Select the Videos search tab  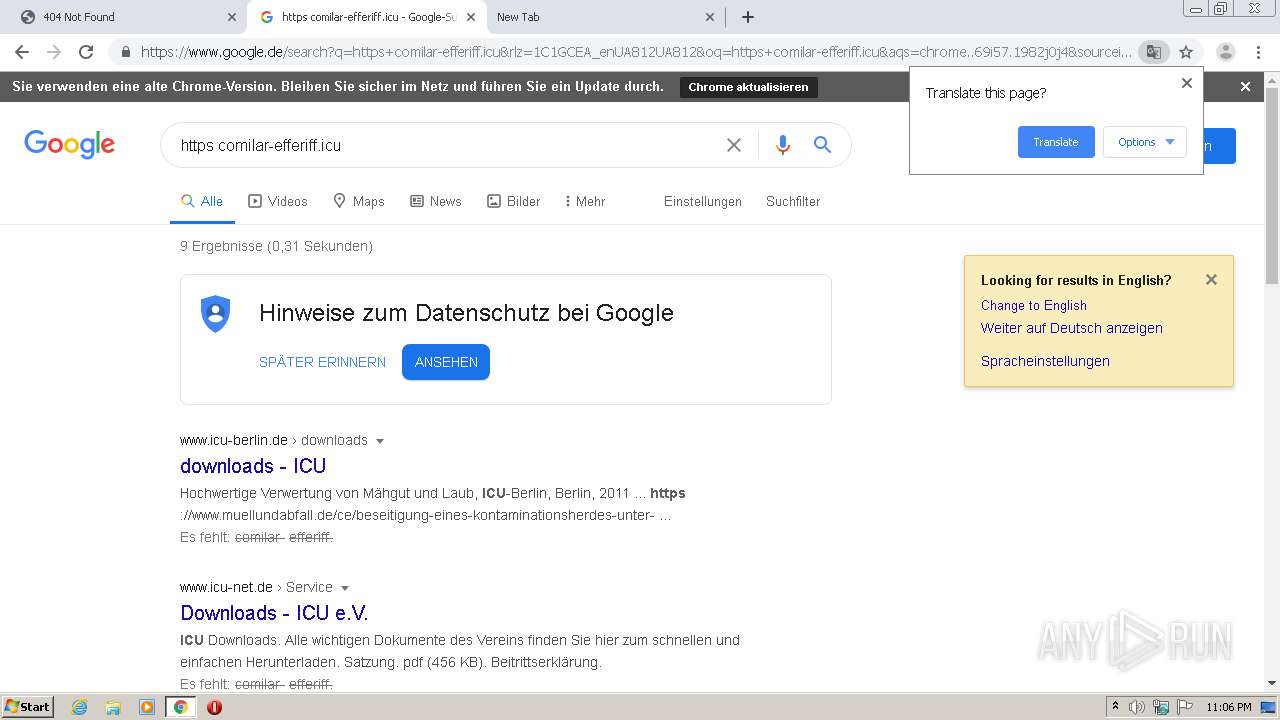[278, 201]
